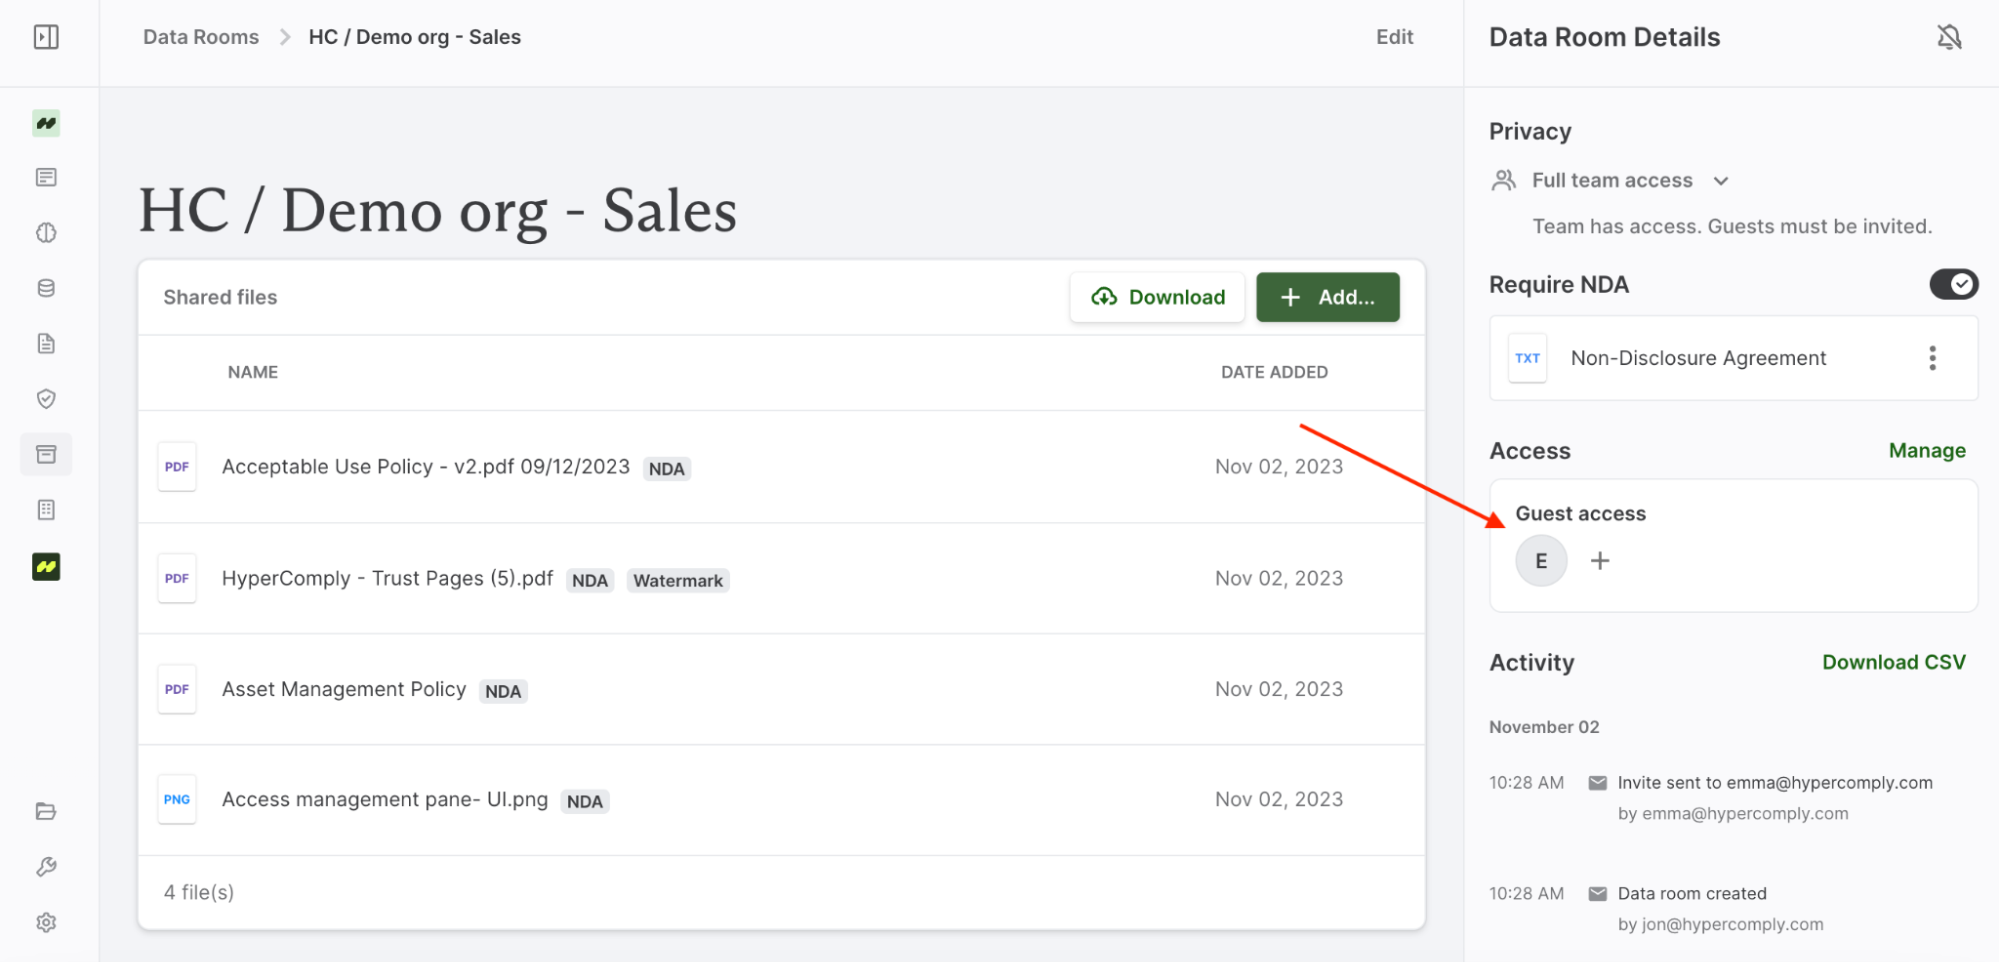Image resolution: width=1999 pixels, height=963 pixels.
Task: Open the light green HyperComply logo icon
Action: pyautogui.click(x=46, y=123)
